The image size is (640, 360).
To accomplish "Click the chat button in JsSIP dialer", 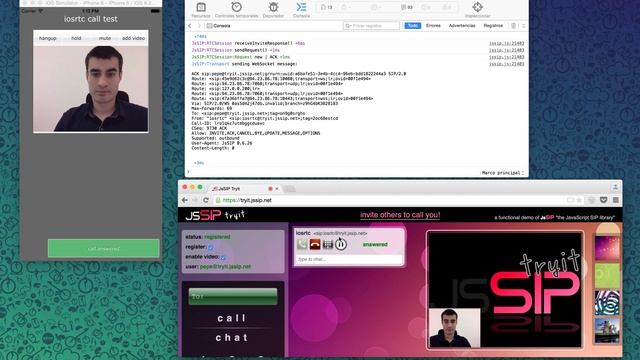I will tap(231, 338).
